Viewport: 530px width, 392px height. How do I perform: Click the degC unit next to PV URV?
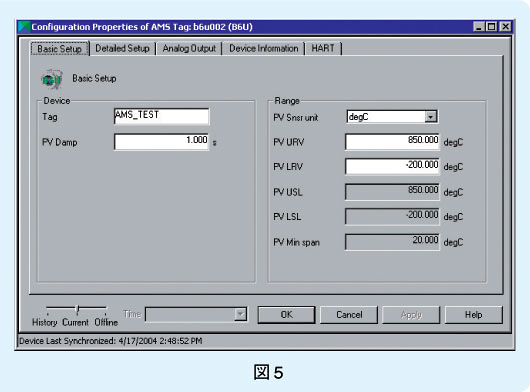(453, 142)
